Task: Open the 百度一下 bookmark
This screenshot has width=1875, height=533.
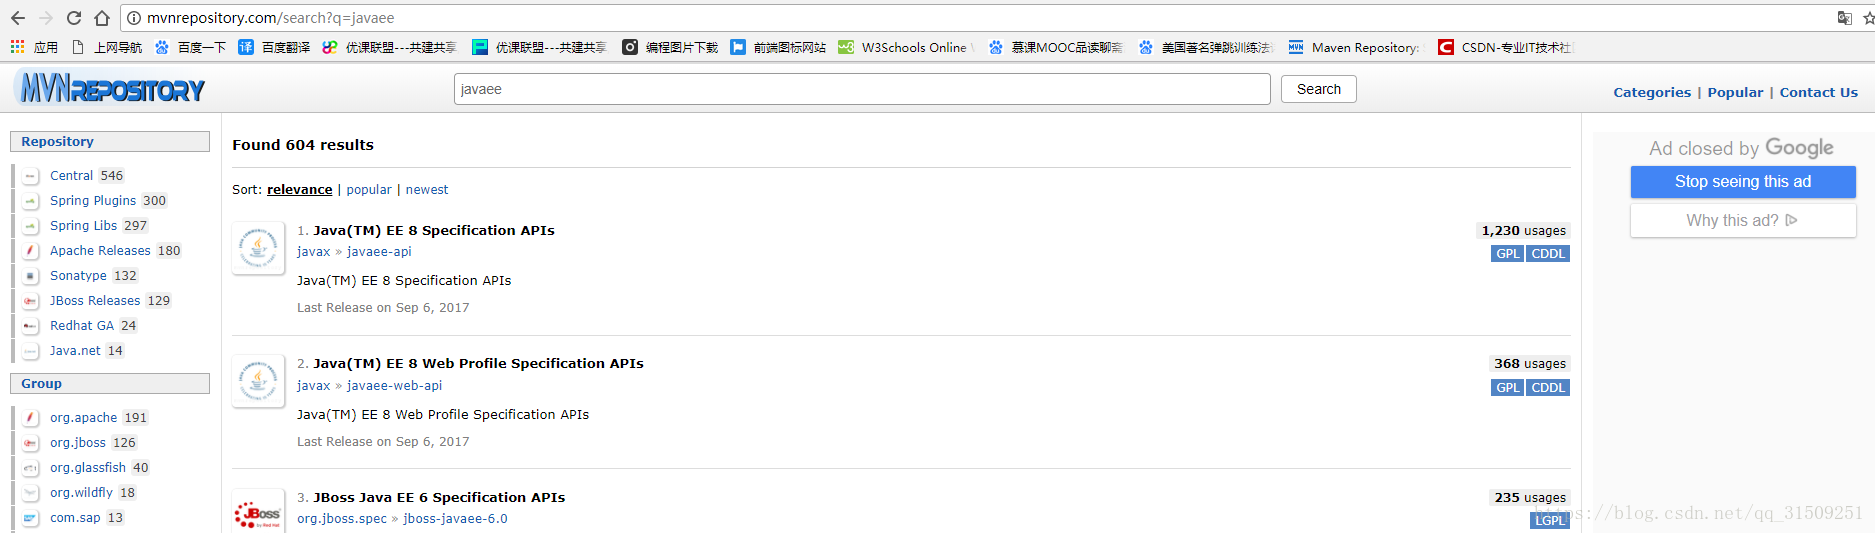Action: 190,47
